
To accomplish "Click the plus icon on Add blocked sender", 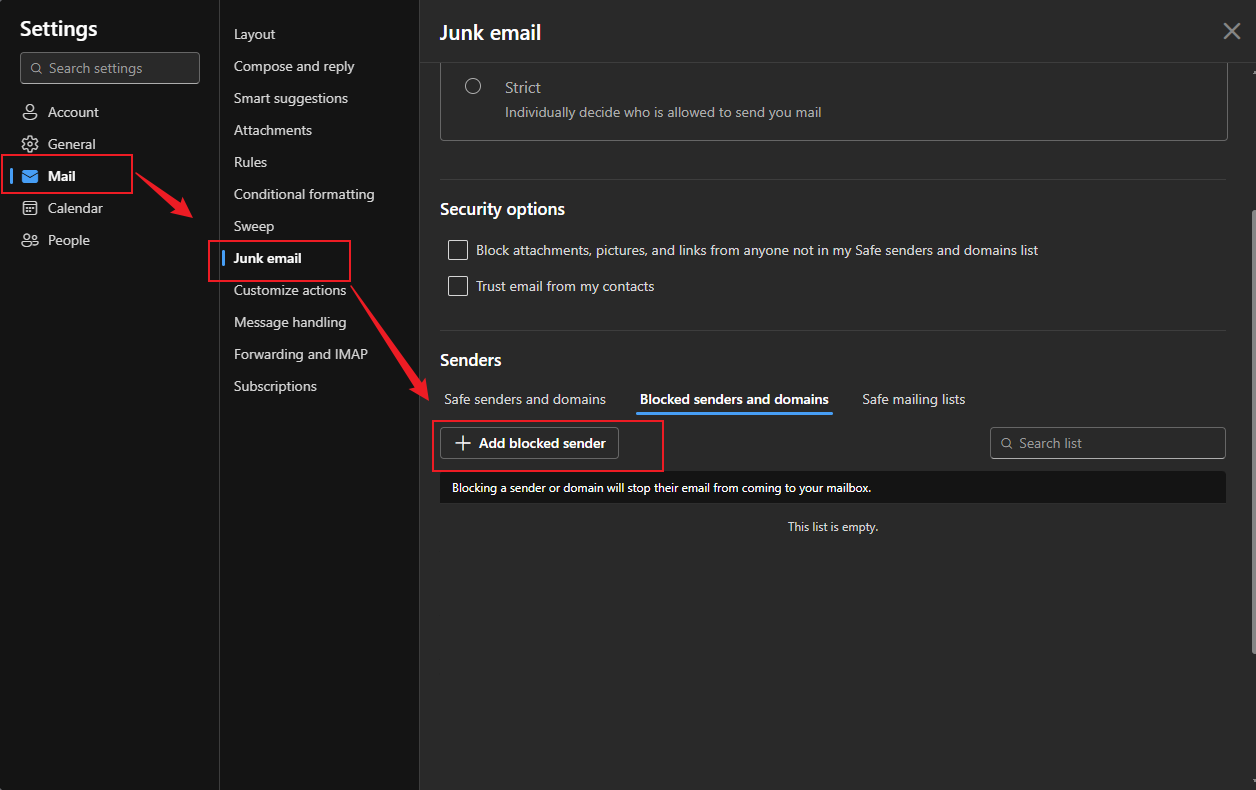I will click(x=462, y=442).
